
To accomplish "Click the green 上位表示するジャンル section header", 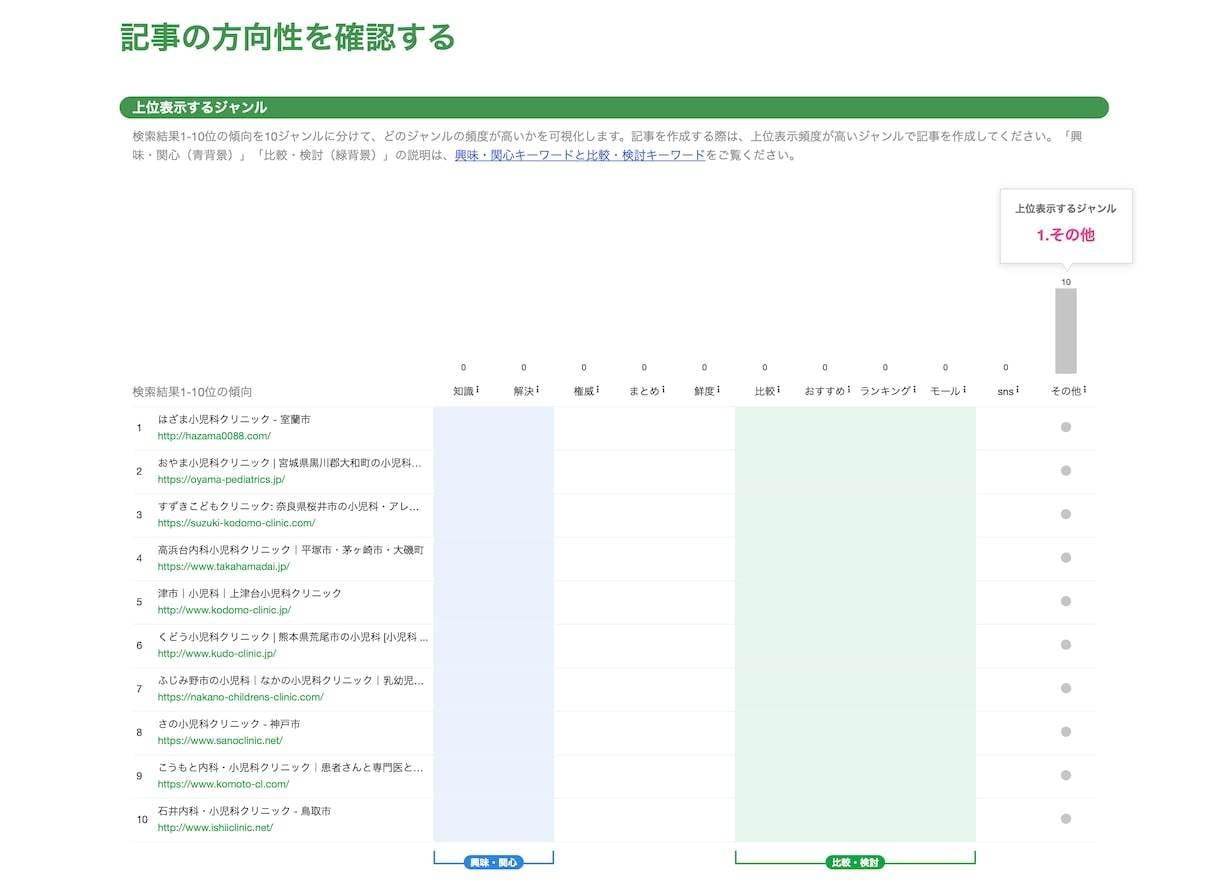I will coord(614,107).
